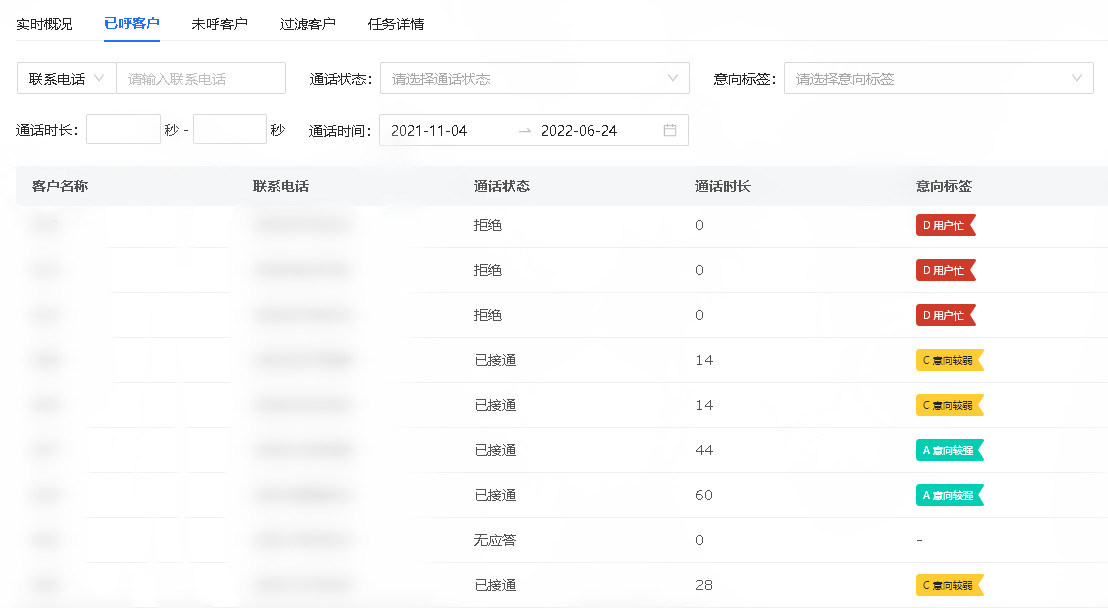This screenshot has width=1108, height=608.
Task: Open the calendar icon in 通话时间 picker
Action: 671,130
